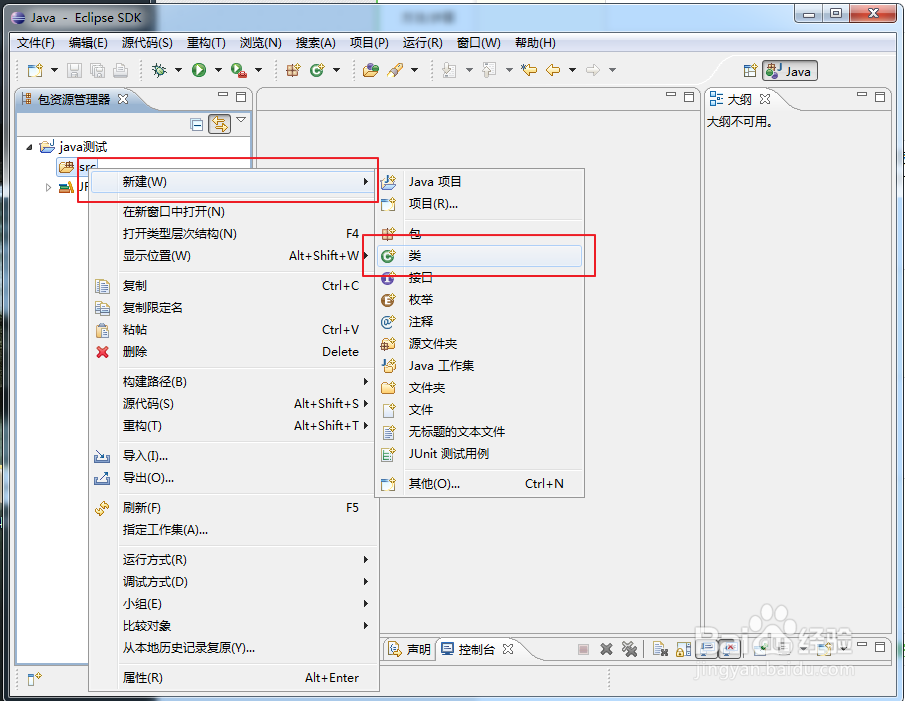
Task: Select 注释 in the New submenu
Action: pos(479,321)
